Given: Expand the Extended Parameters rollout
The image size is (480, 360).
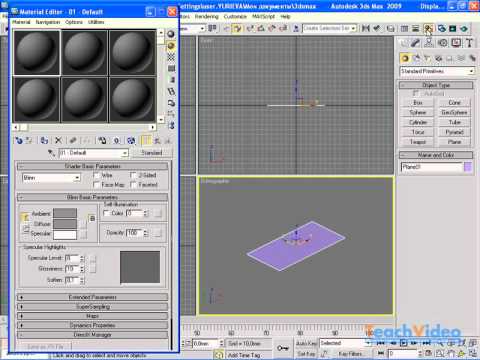Looking at the screenshot, I should pos(92,297).
